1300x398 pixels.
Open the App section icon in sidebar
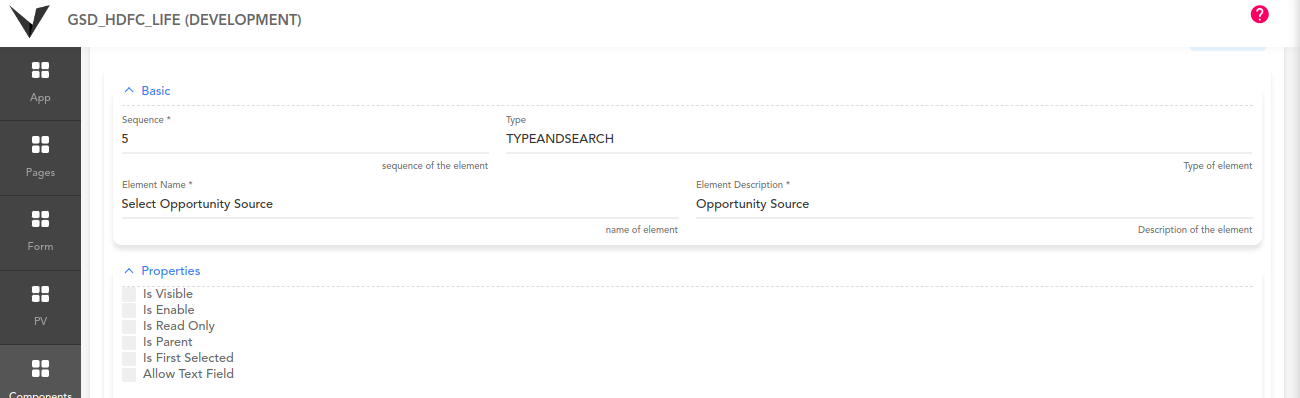coord(40,70)
